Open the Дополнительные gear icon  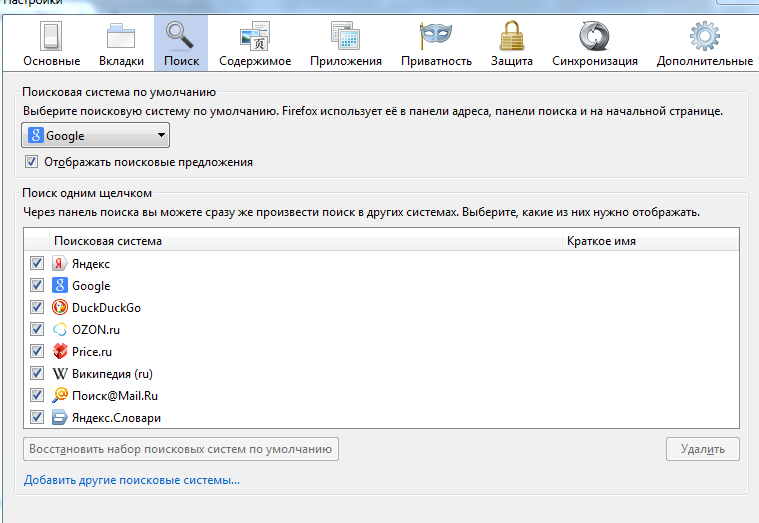704,37
